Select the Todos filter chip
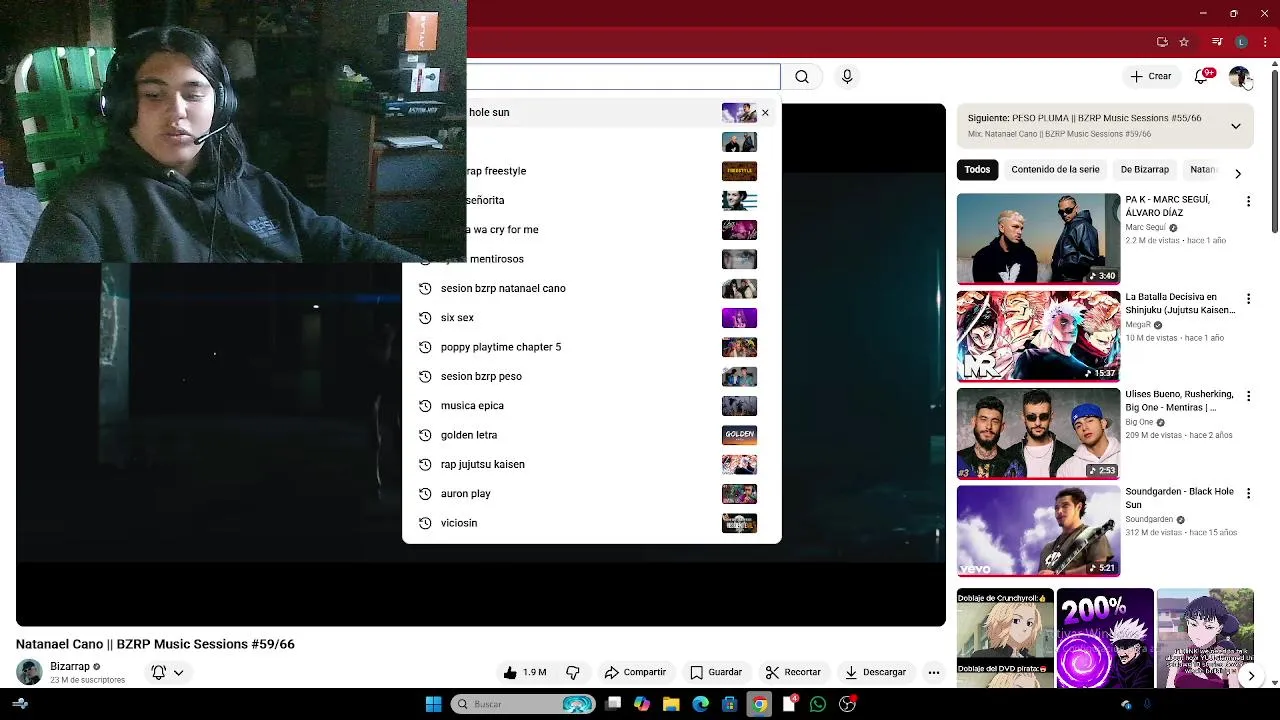Viewport: 1280px width, 720px height. pos(977,170)
